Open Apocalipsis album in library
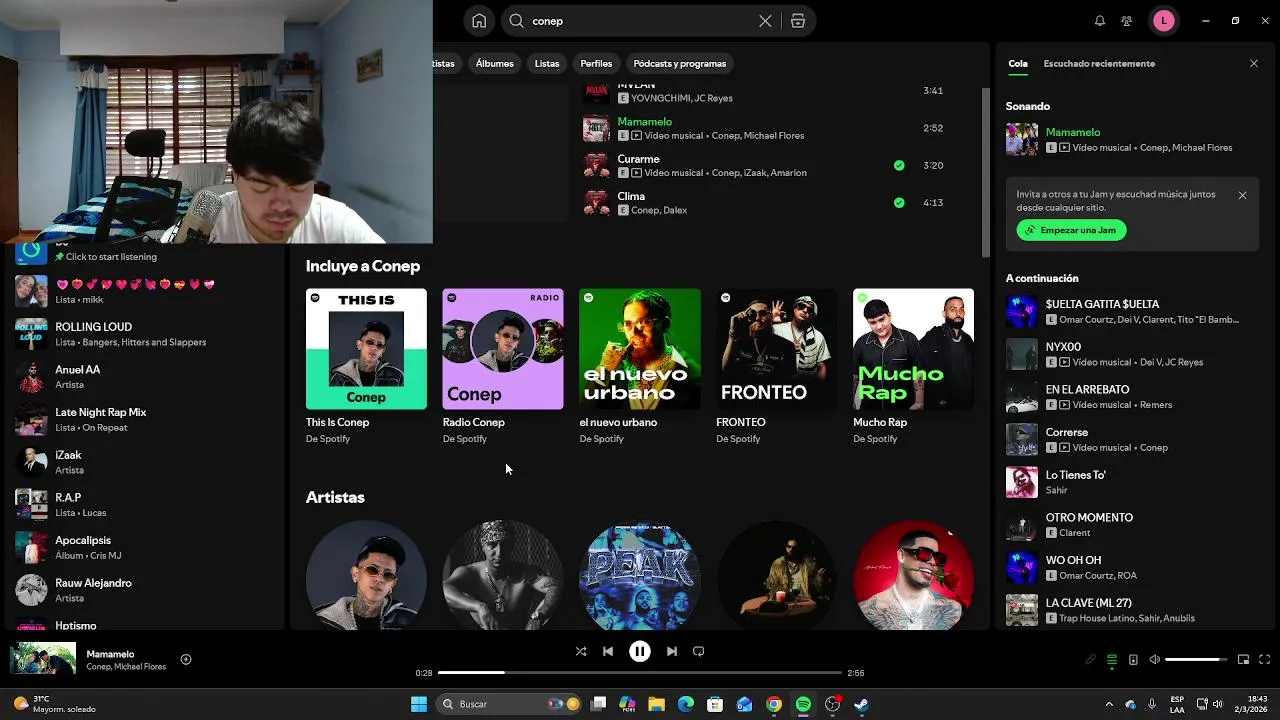 pyautogui.click(x=145, y=547)
